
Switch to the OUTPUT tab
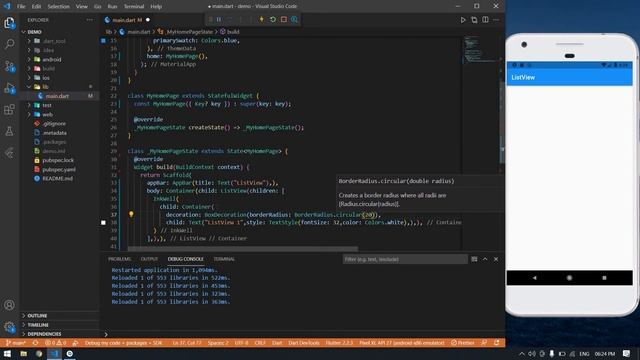149,259
